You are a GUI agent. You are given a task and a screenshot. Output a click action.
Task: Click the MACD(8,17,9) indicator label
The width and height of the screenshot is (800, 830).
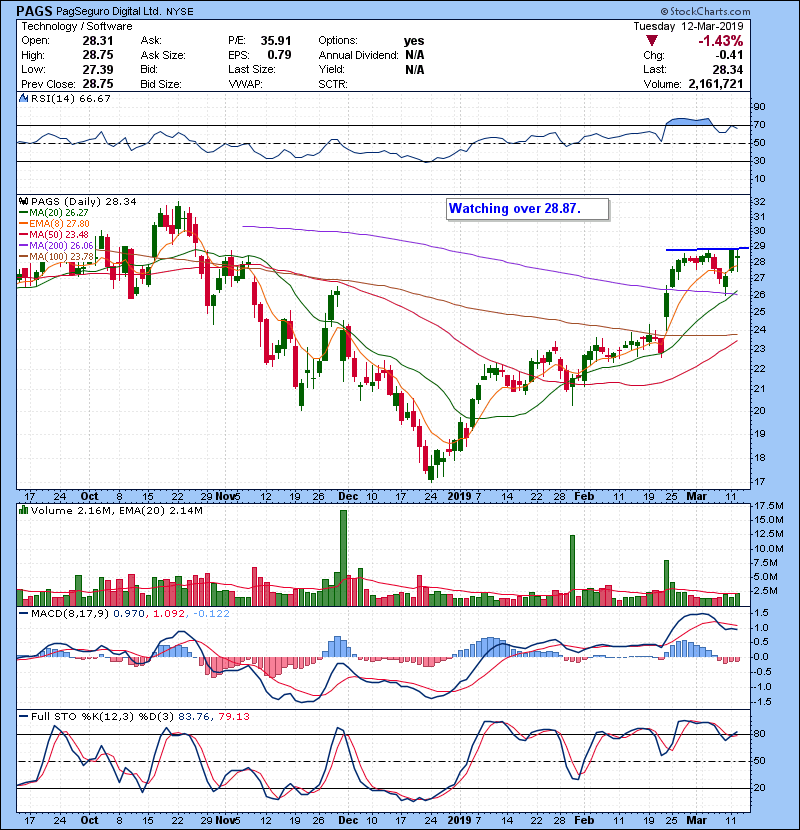(70, 614)
